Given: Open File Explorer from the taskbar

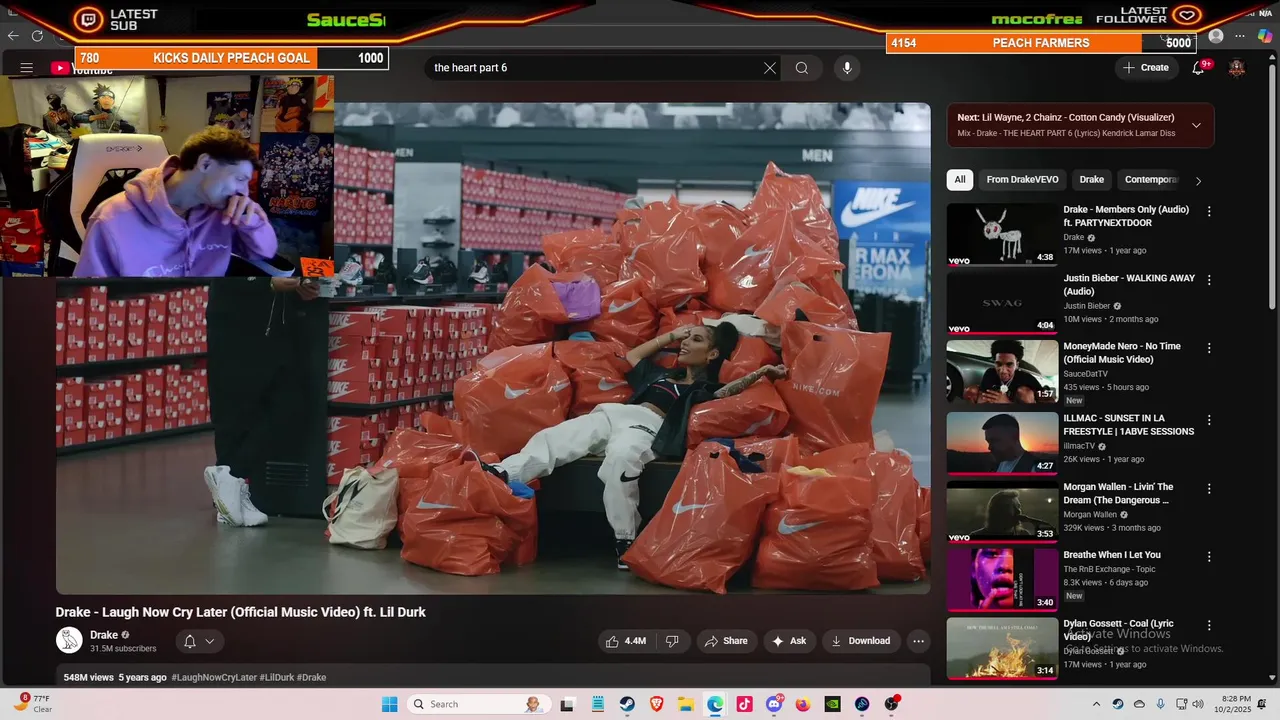Looking at the screenshot, I should click(686, 704).
